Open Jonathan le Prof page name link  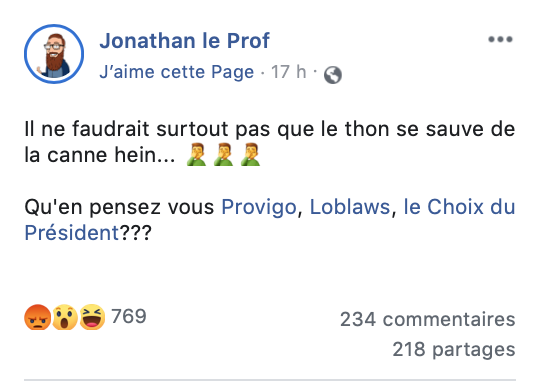[x=184, y=41]
